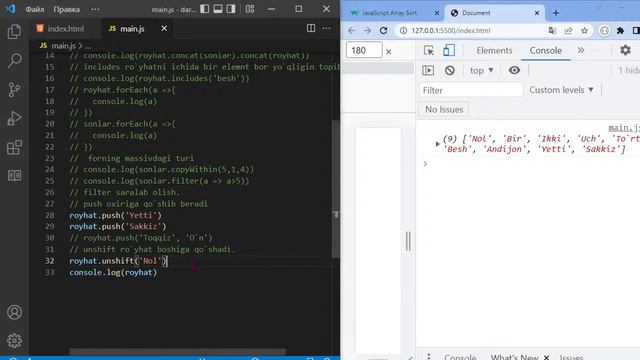Open DevTools settings gear
This screenshot has width=640, height=360.
pos(625,50)
